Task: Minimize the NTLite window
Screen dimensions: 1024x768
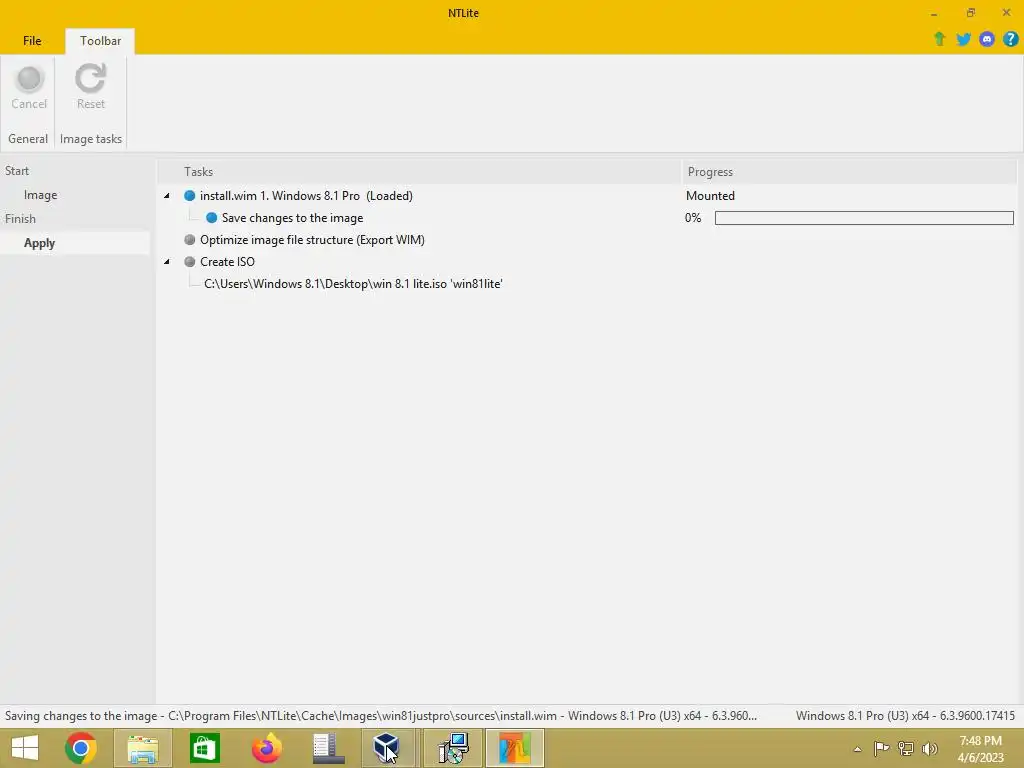Action: (x=934, y=12)
